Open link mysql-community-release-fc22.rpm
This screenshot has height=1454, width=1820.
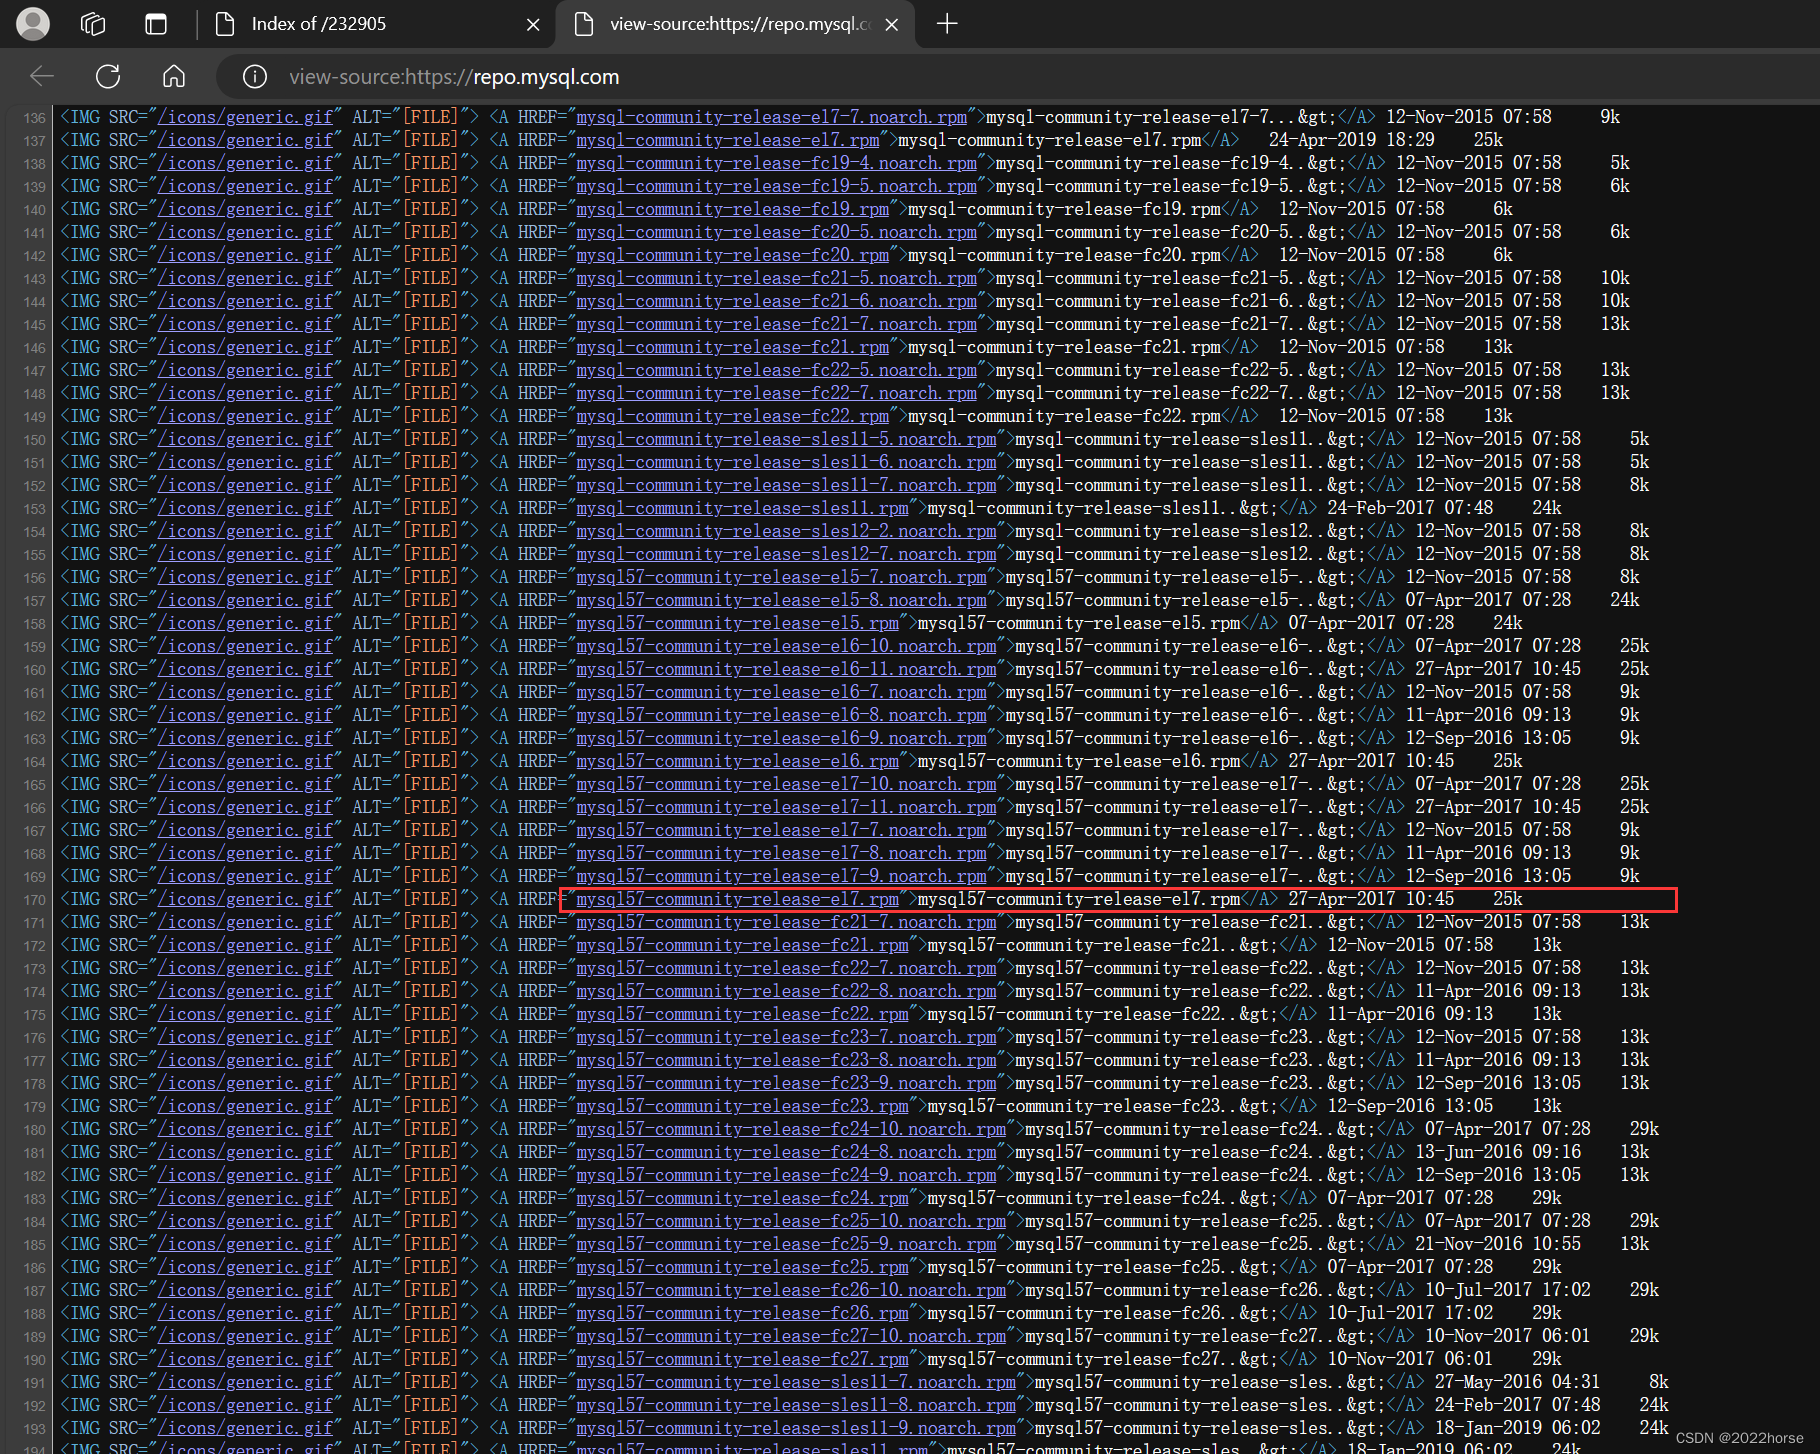coord(733,416)
